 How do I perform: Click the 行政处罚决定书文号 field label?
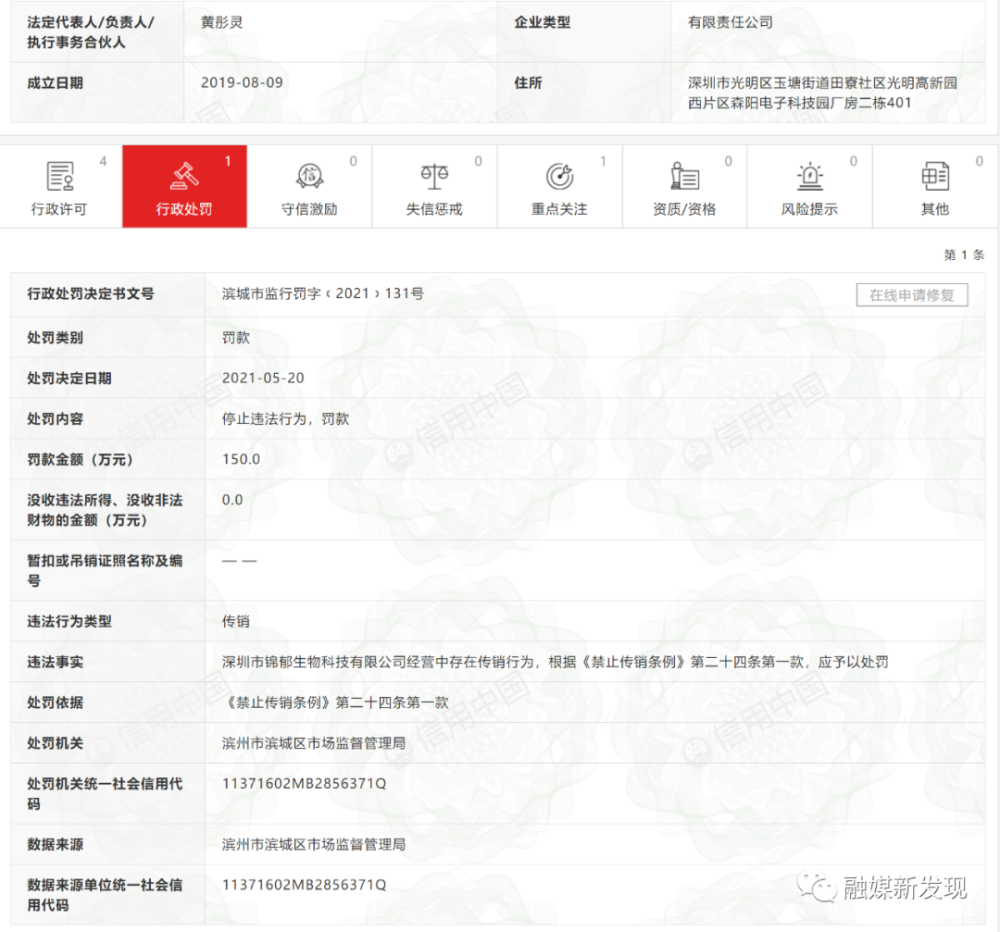91,294
